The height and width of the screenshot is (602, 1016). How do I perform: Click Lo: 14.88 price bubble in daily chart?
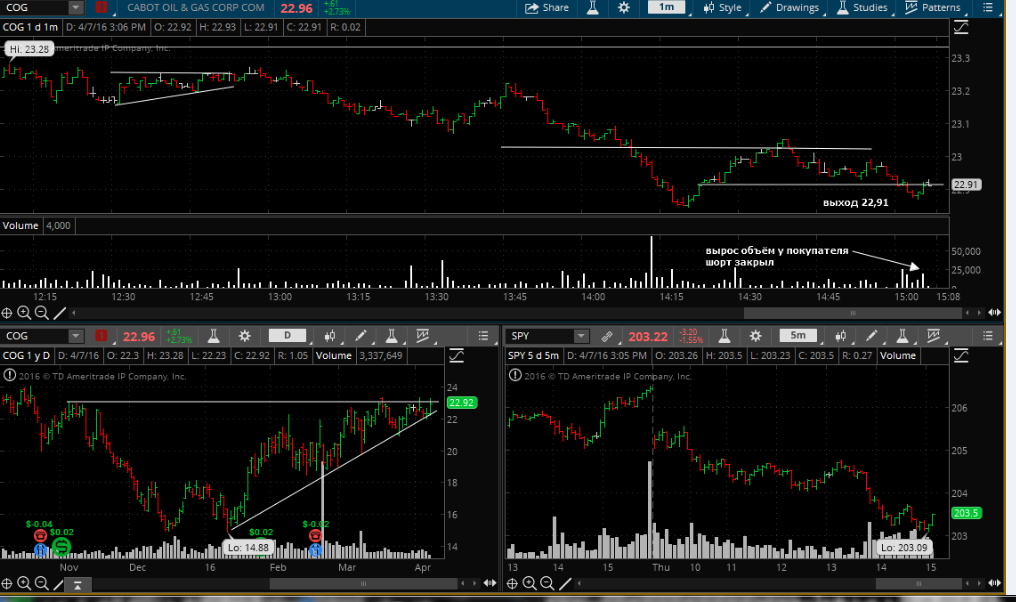coord(248,548)
